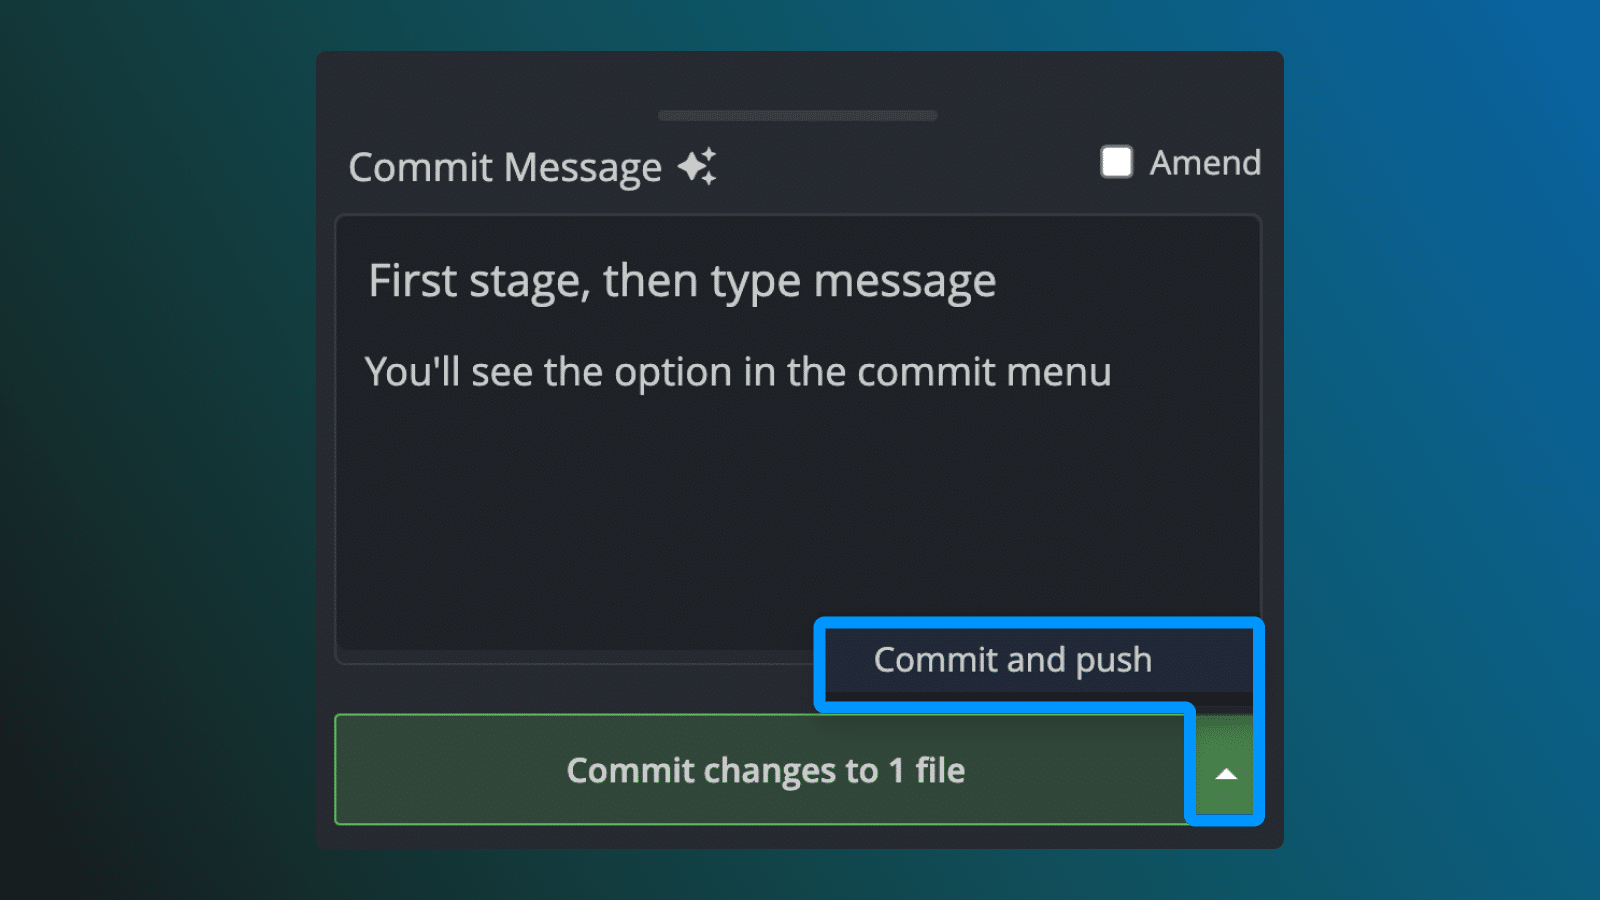Enable amending the previous commit

[1116, 162]
